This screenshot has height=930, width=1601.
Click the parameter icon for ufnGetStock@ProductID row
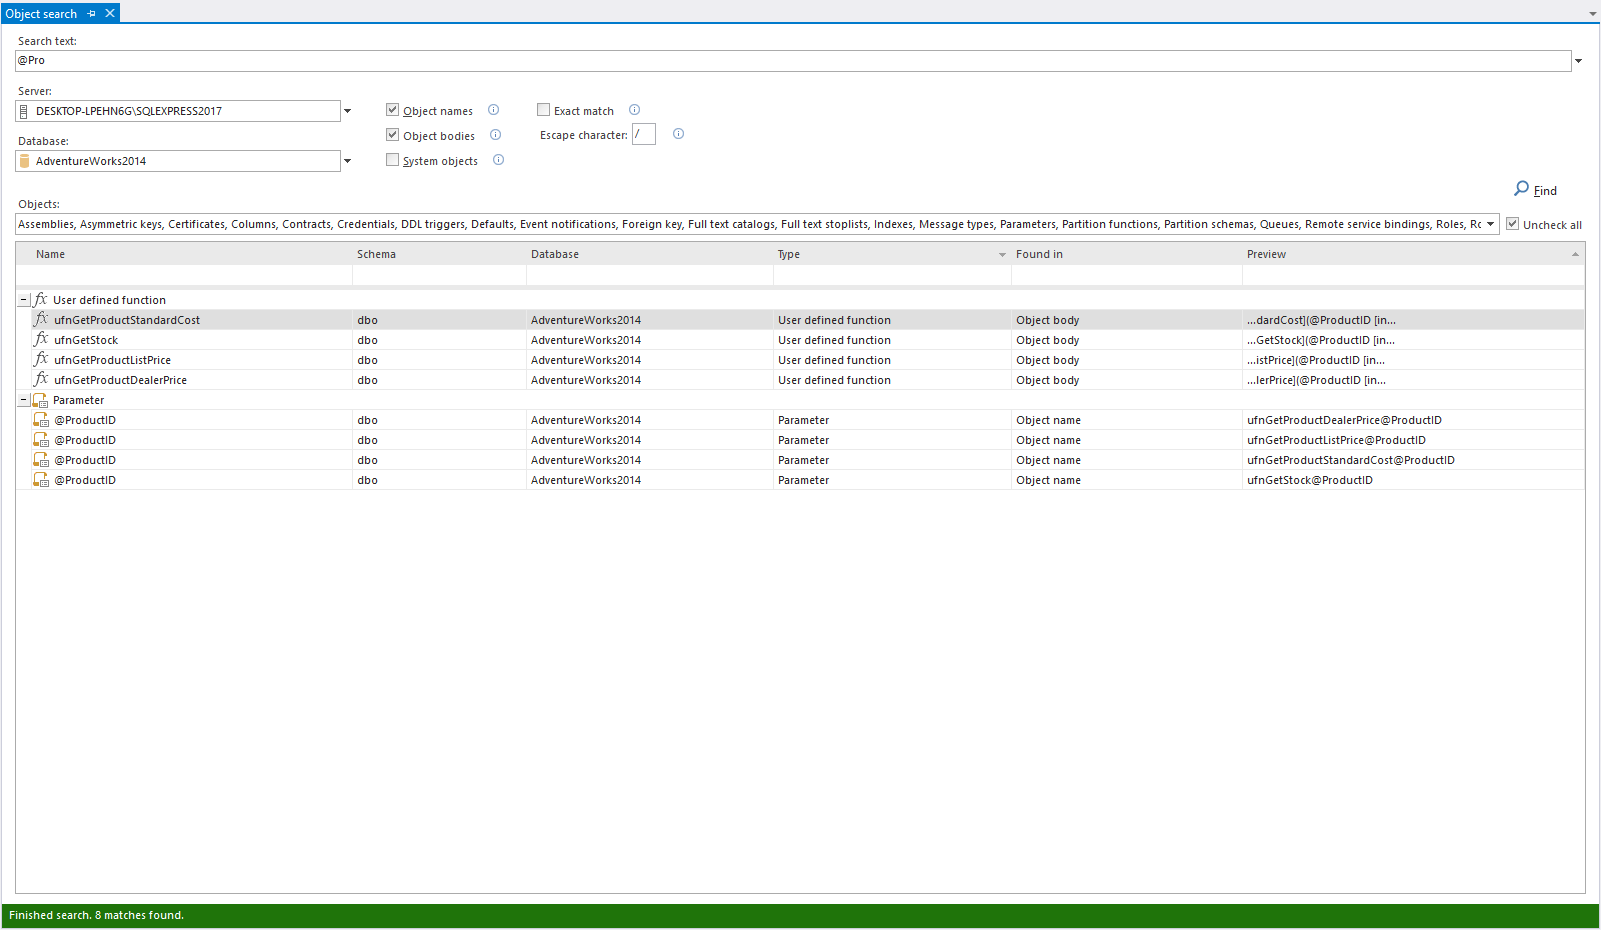coord(41,480)
